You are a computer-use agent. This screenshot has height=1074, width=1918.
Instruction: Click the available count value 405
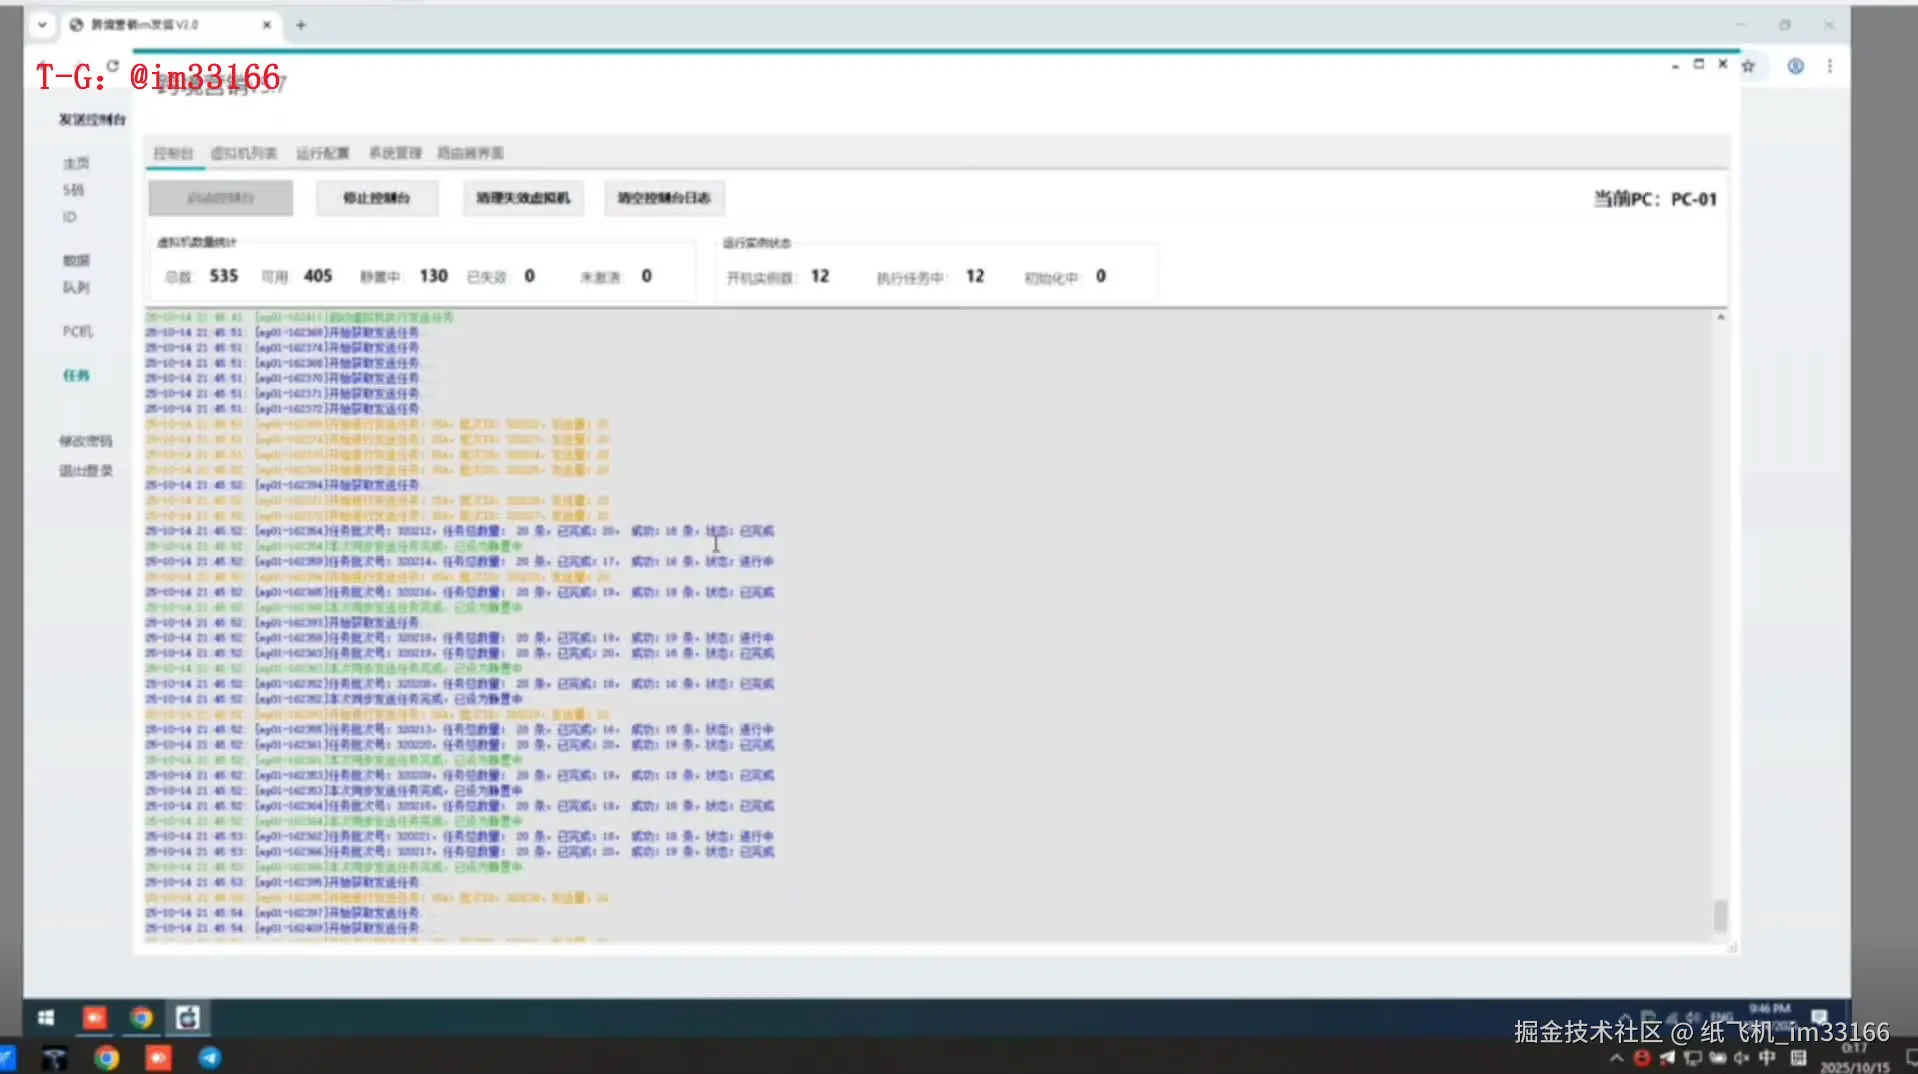(x=318, y=276)
